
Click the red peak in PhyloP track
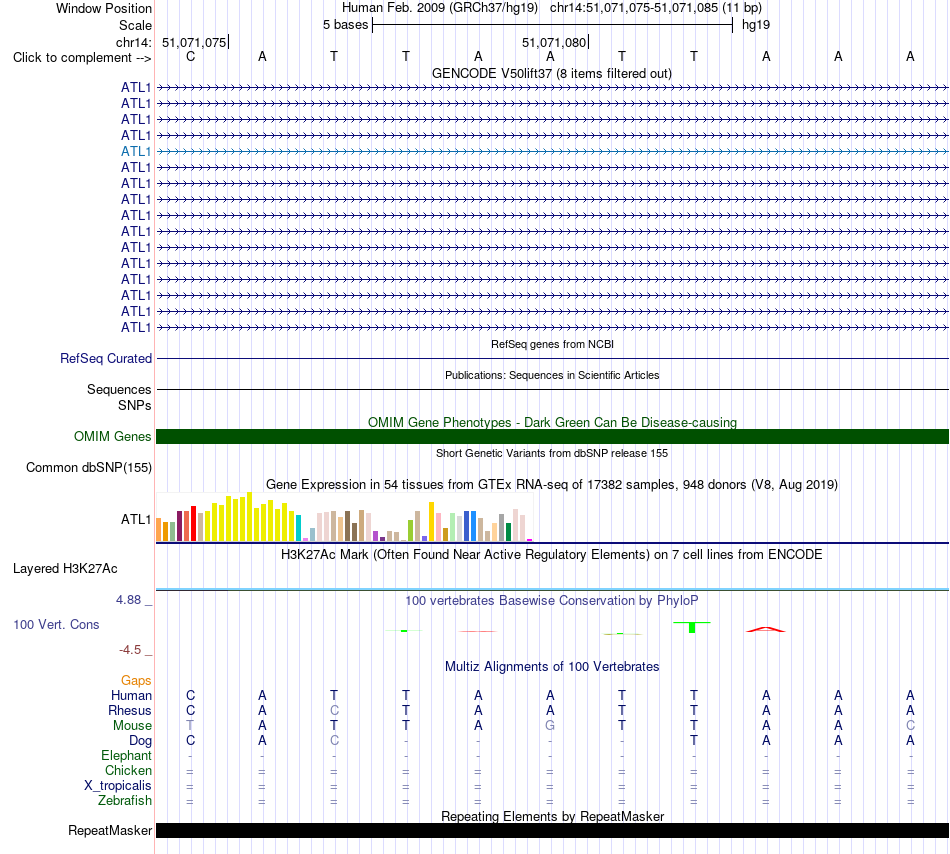[x=766, y=629]
